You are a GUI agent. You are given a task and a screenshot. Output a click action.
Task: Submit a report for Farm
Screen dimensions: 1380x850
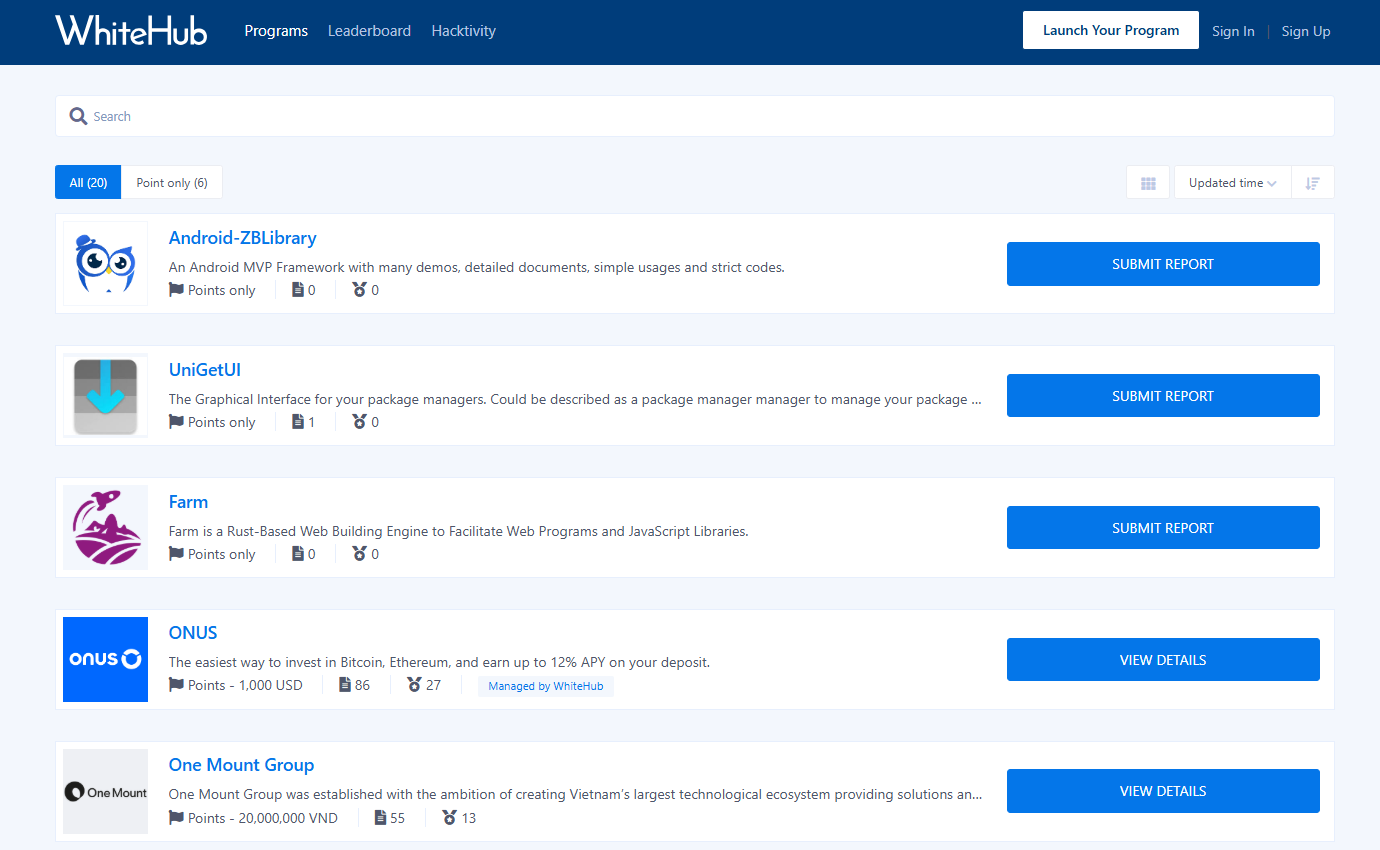(1163, 528)
